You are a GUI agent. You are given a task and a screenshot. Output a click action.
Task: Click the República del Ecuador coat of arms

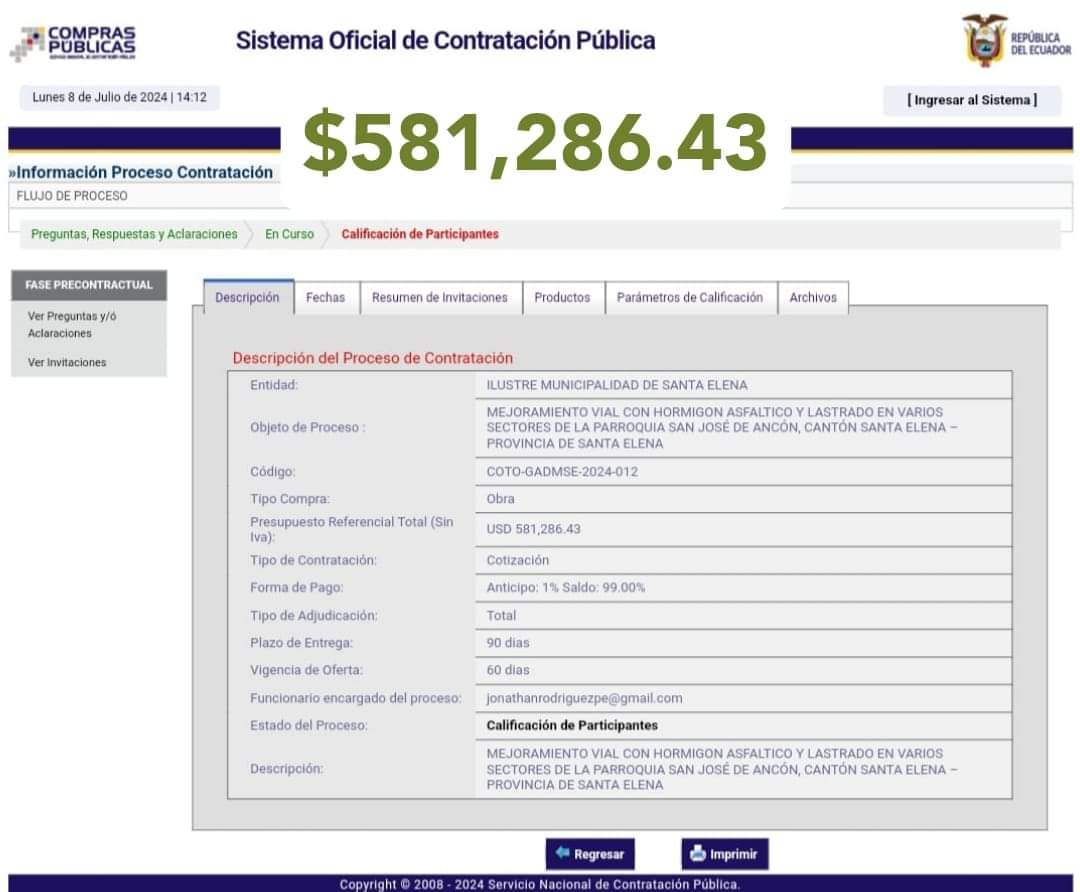coord(983,42)
